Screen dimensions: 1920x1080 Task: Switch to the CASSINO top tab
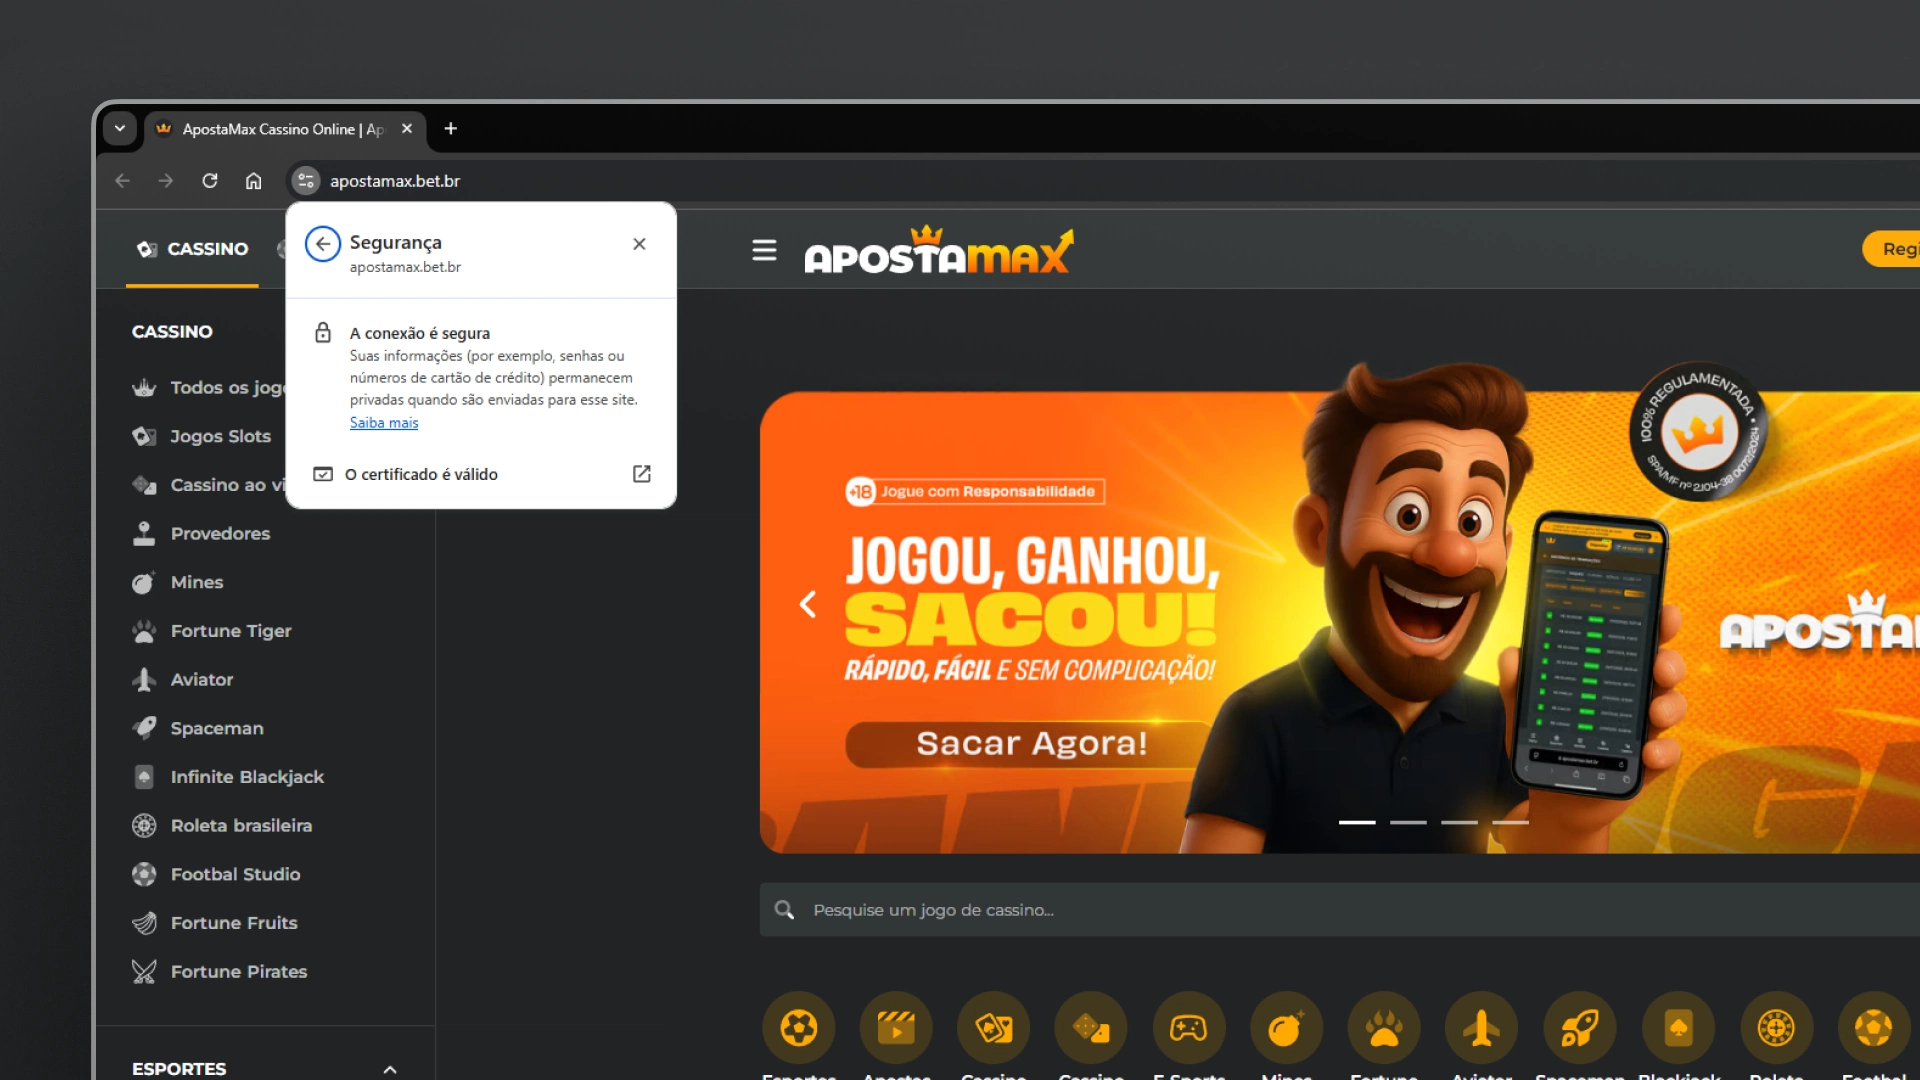click(x=192, y=249)
